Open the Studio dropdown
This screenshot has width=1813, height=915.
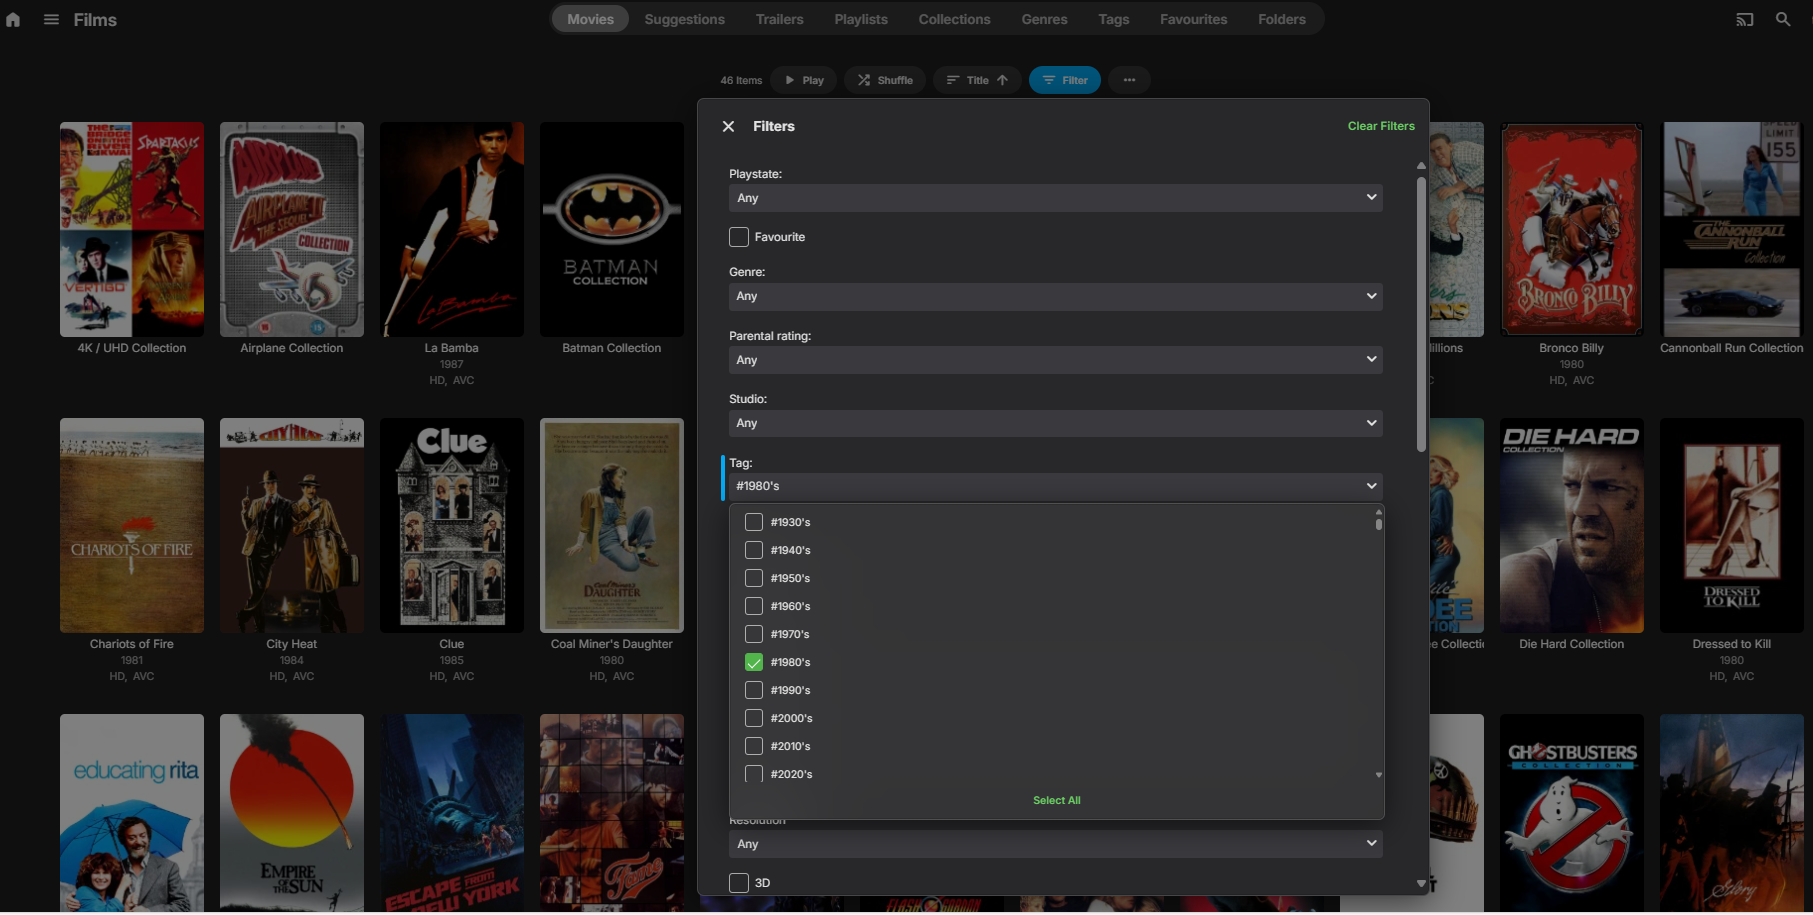point(1055,423)
